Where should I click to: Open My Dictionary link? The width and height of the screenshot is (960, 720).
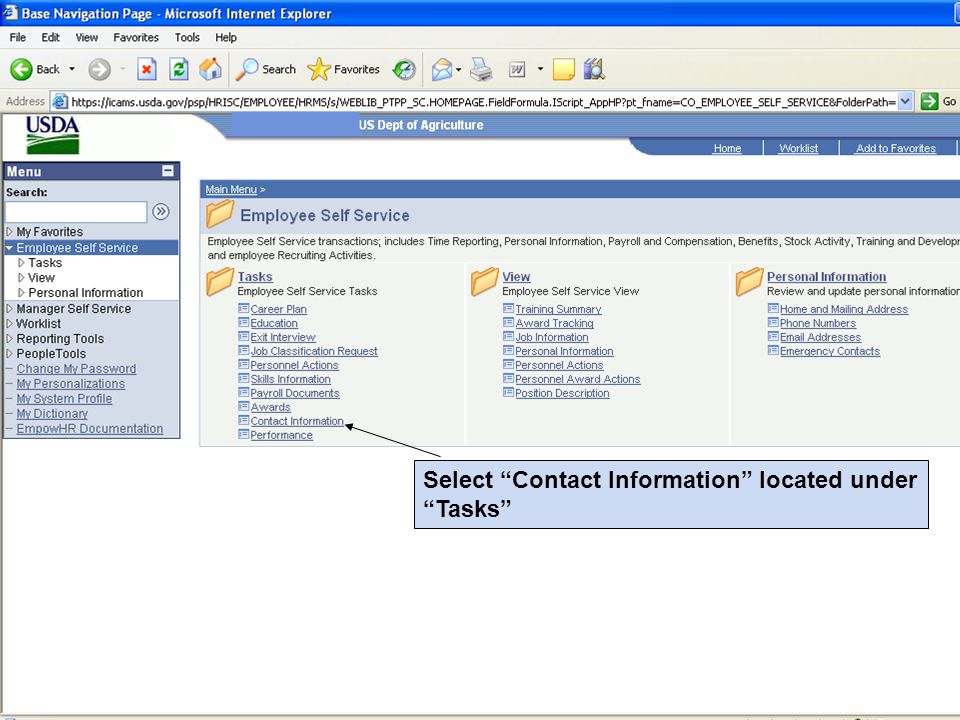click(x=52, y=414)
